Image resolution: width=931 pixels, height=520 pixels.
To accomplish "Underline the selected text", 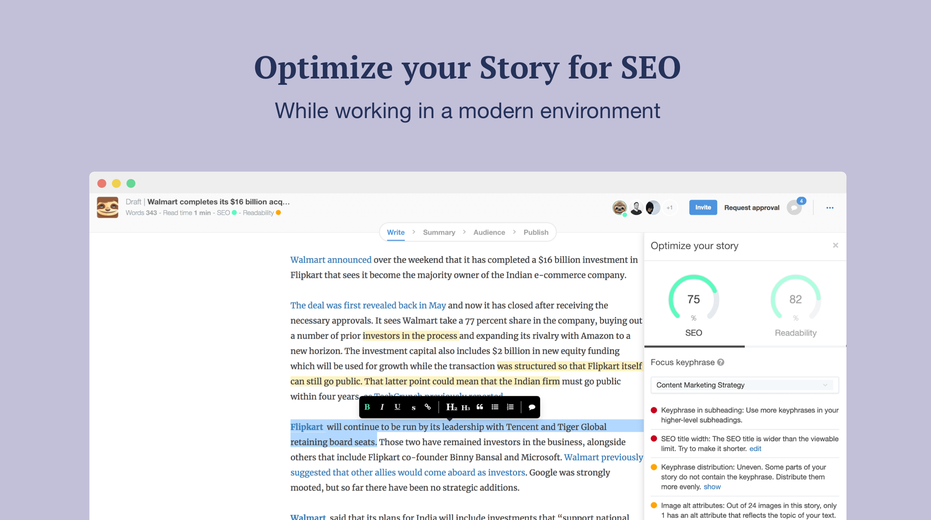I will [x=397, y=407].
